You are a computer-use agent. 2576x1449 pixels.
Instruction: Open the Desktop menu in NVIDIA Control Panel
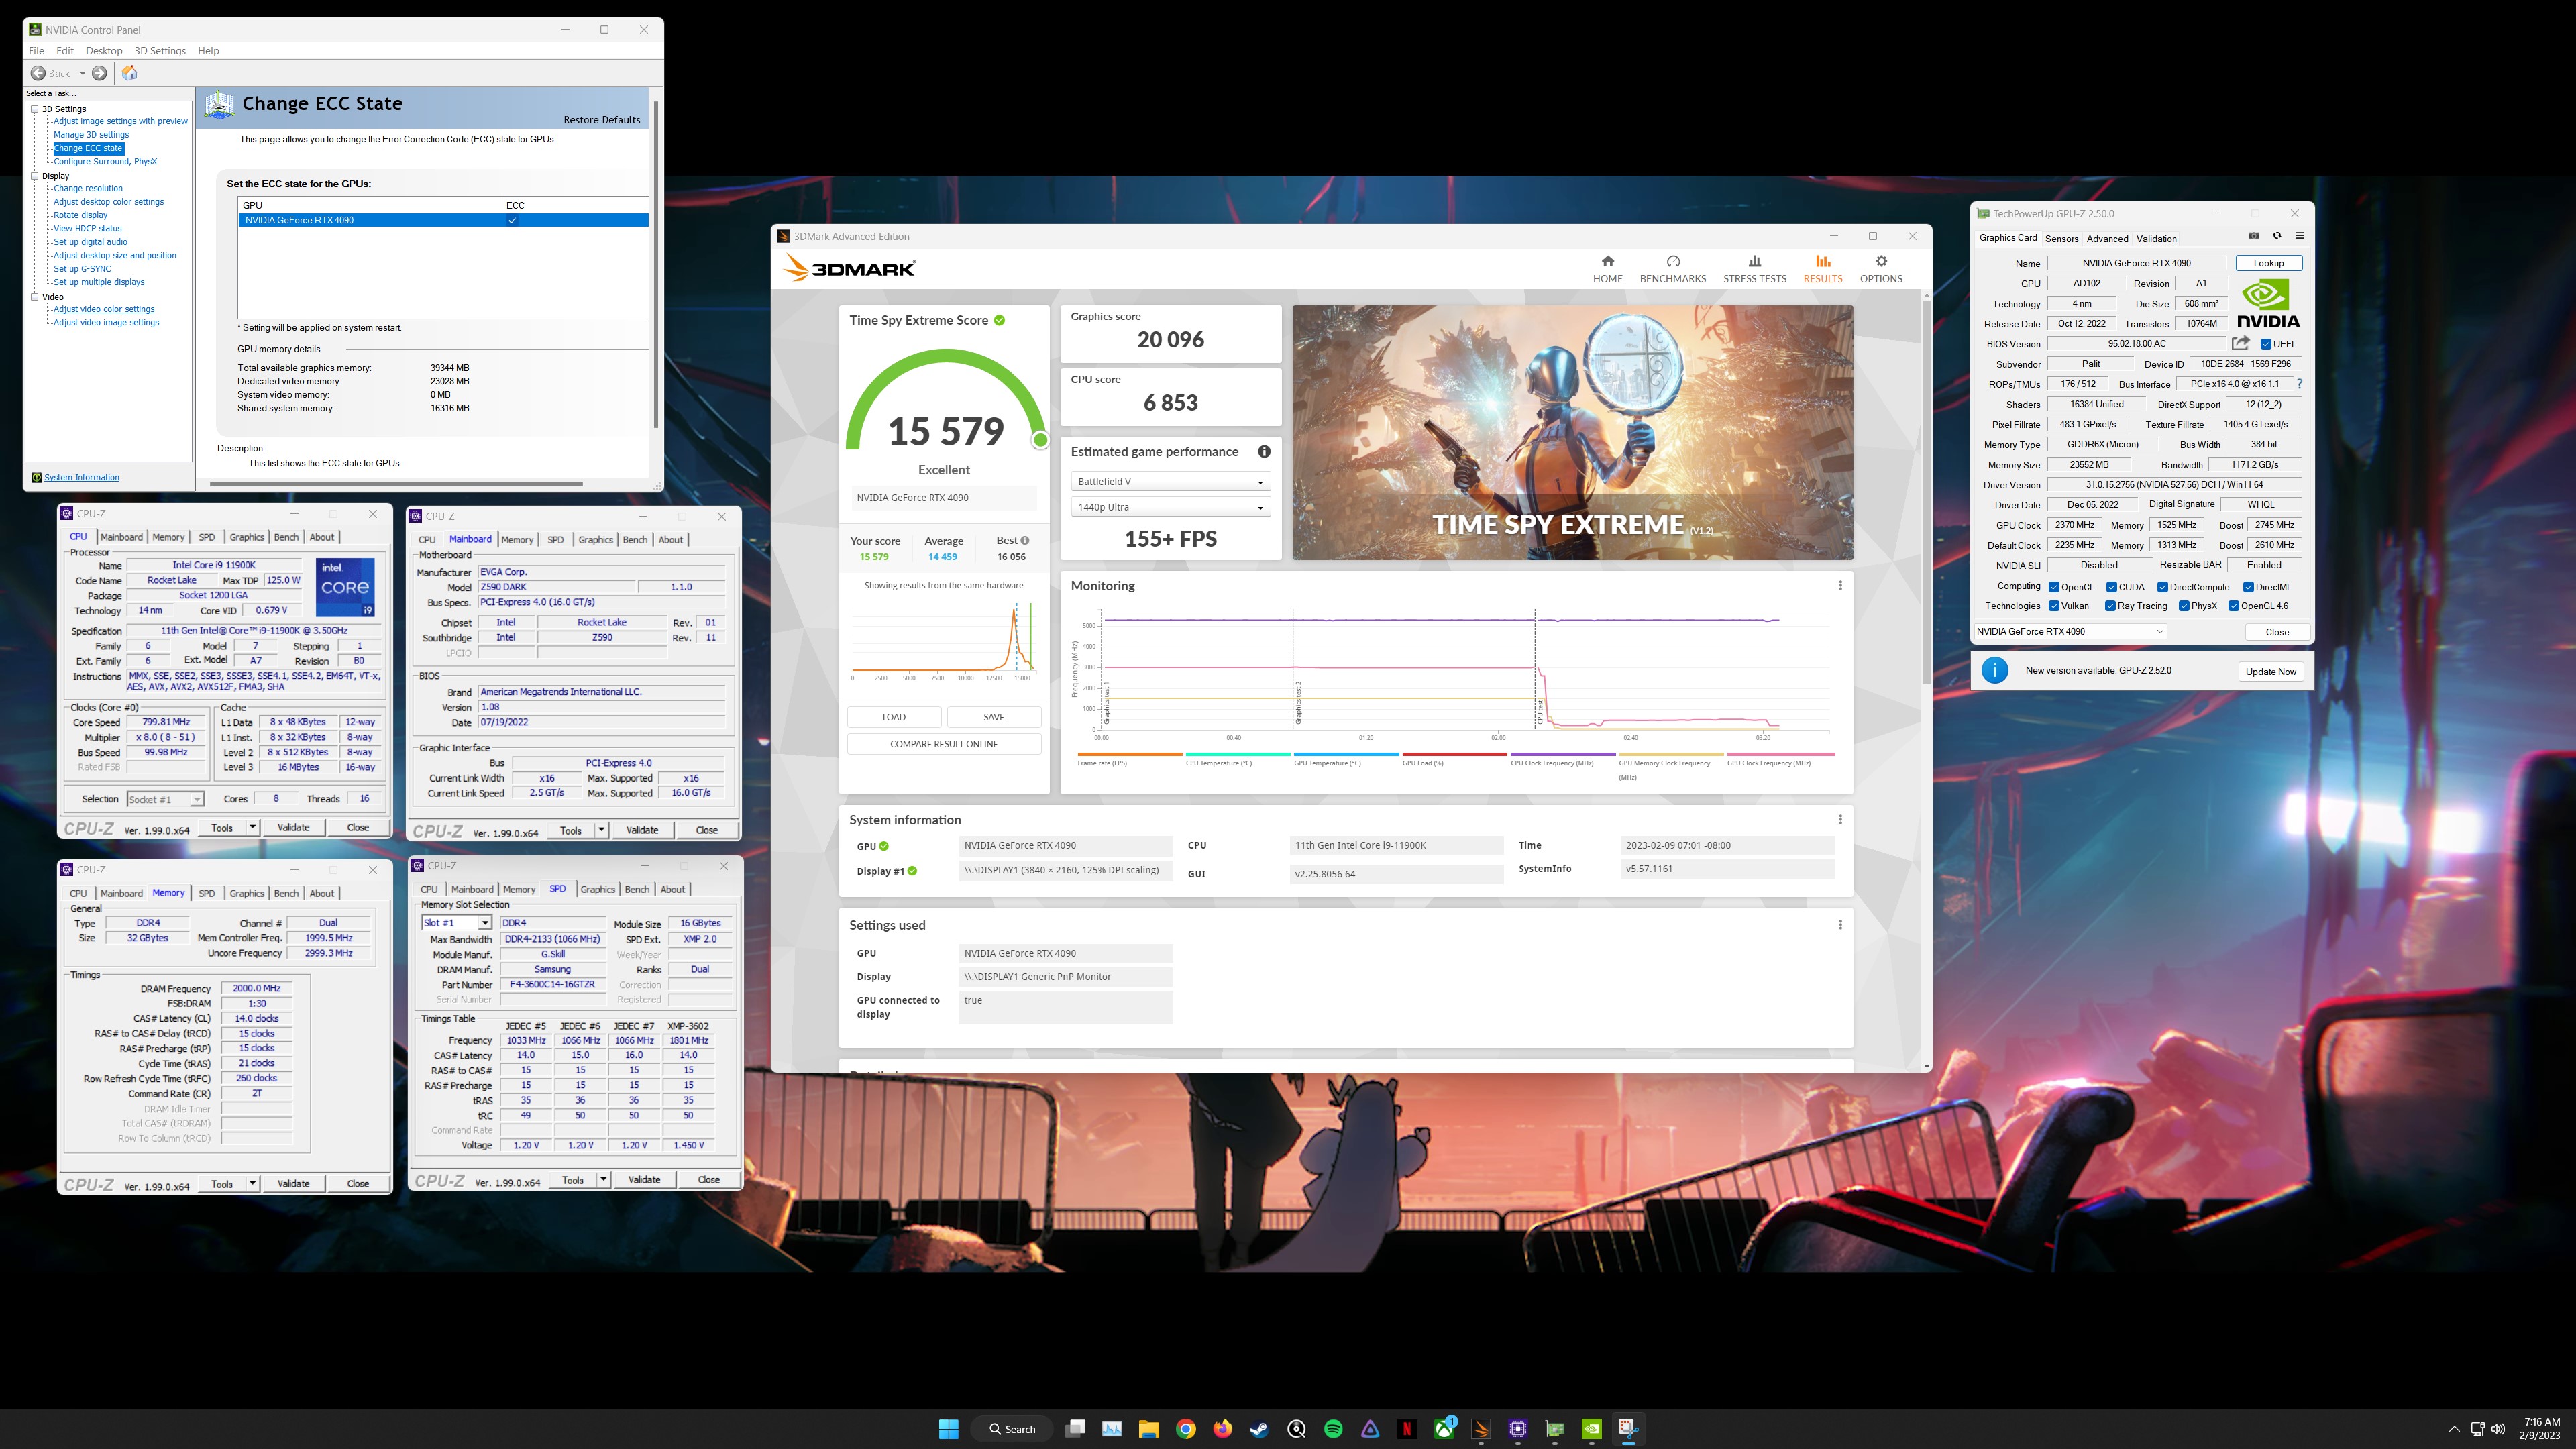104,51
